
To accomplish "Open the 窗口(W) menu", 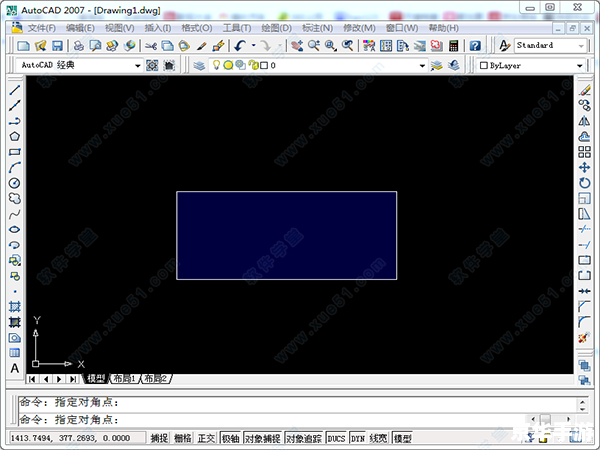I will [401, 28].
